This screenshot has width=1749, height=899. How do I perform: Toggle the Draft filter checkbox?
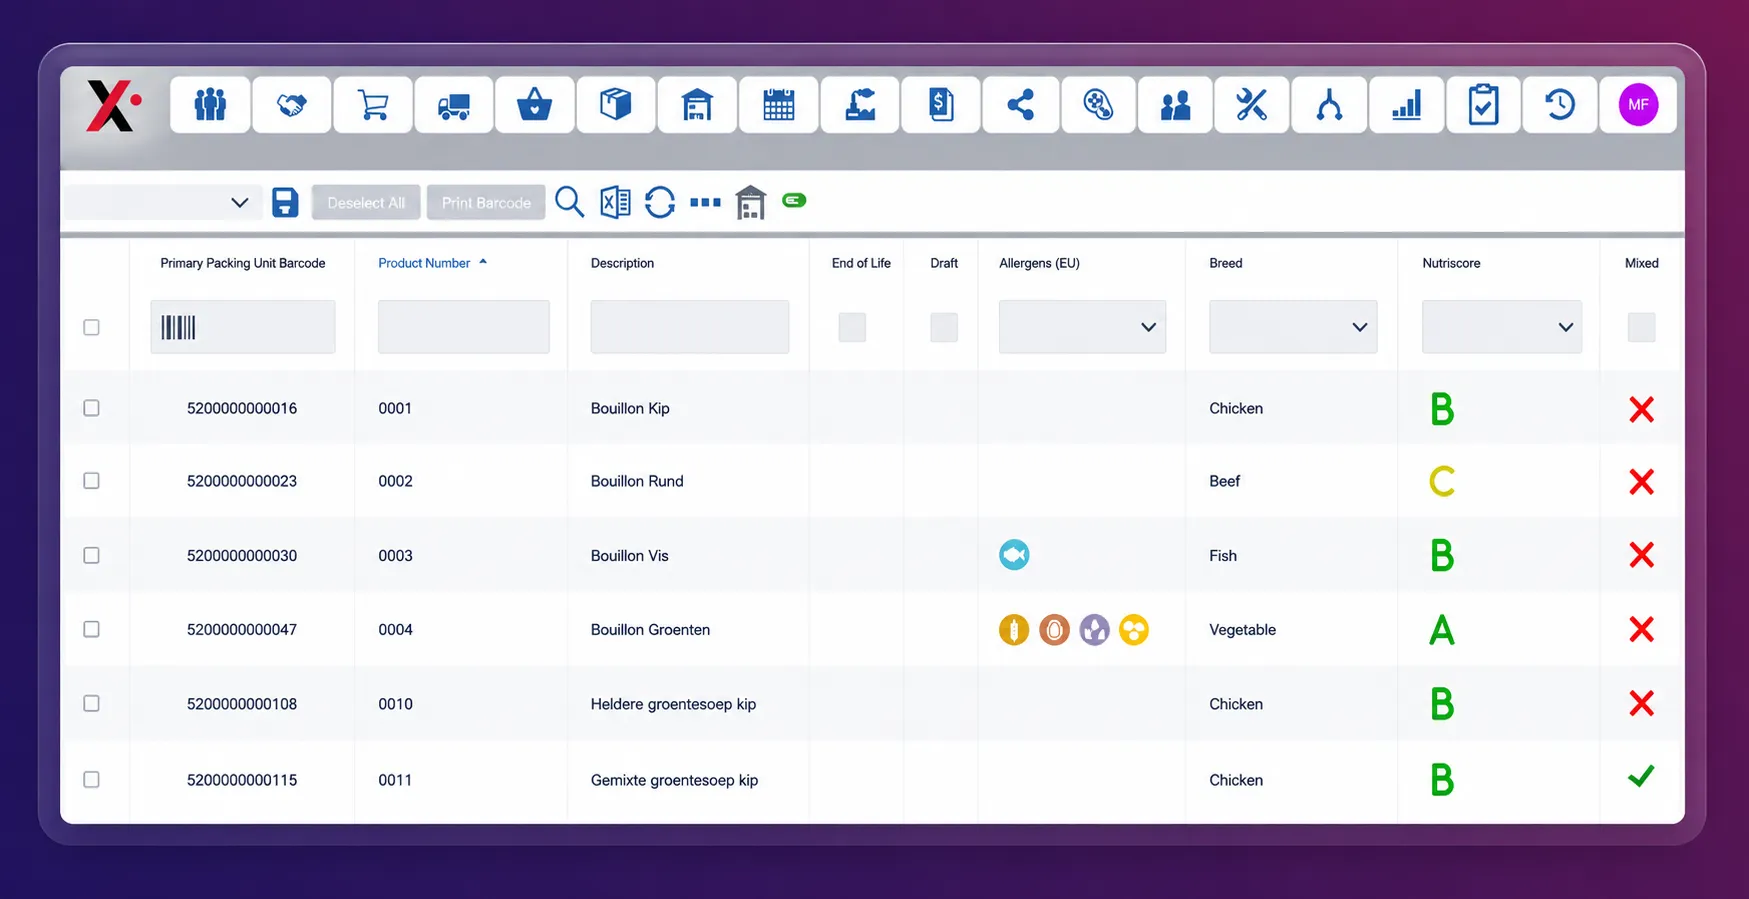point(944,327)
